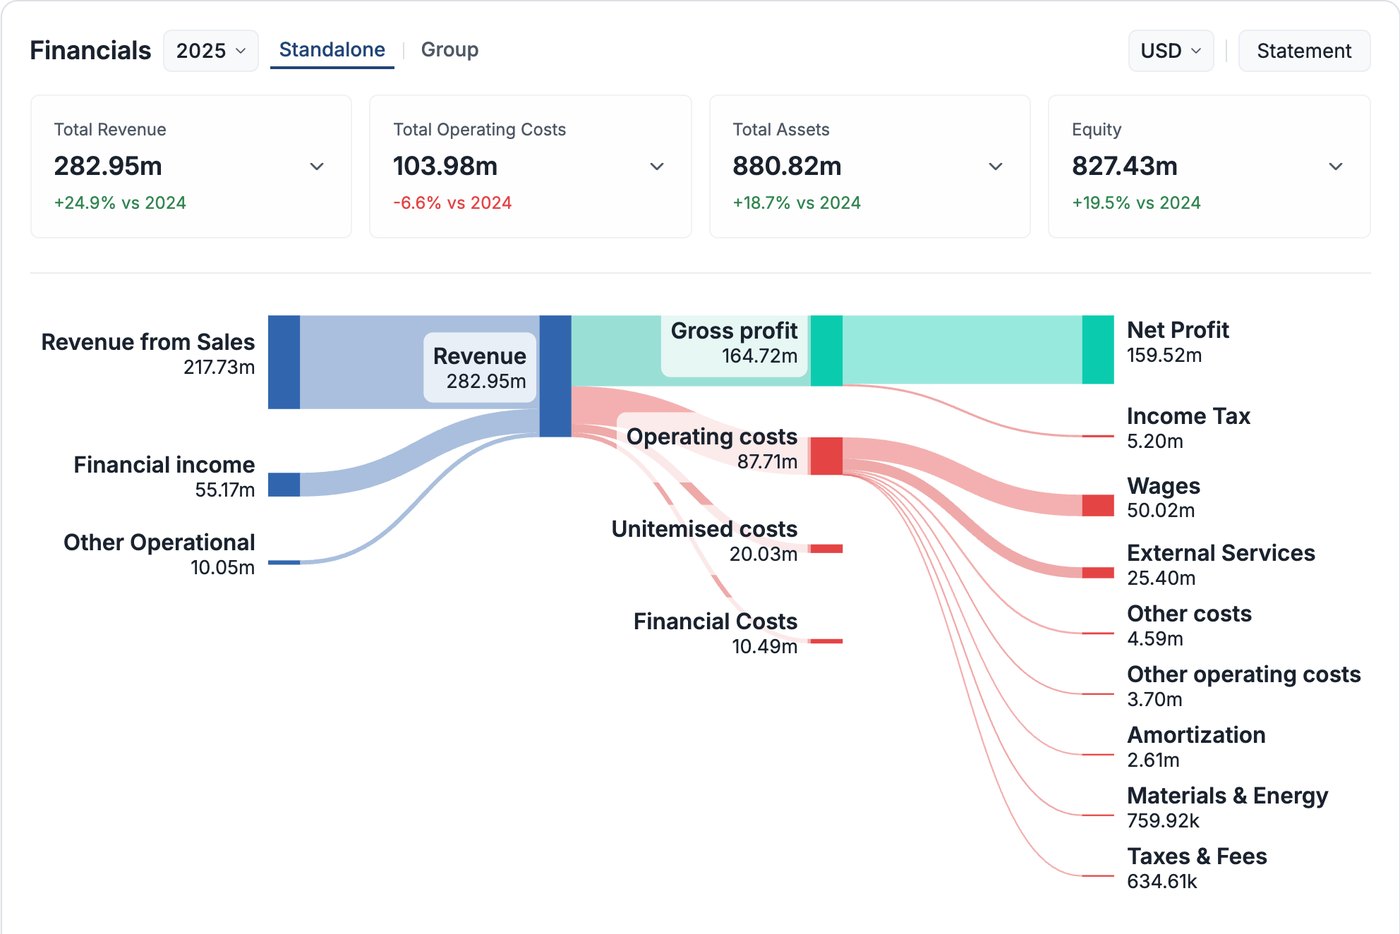Open the Statement button
The height and width of the screenshot is (934, 1400).
pos(1304,51)
